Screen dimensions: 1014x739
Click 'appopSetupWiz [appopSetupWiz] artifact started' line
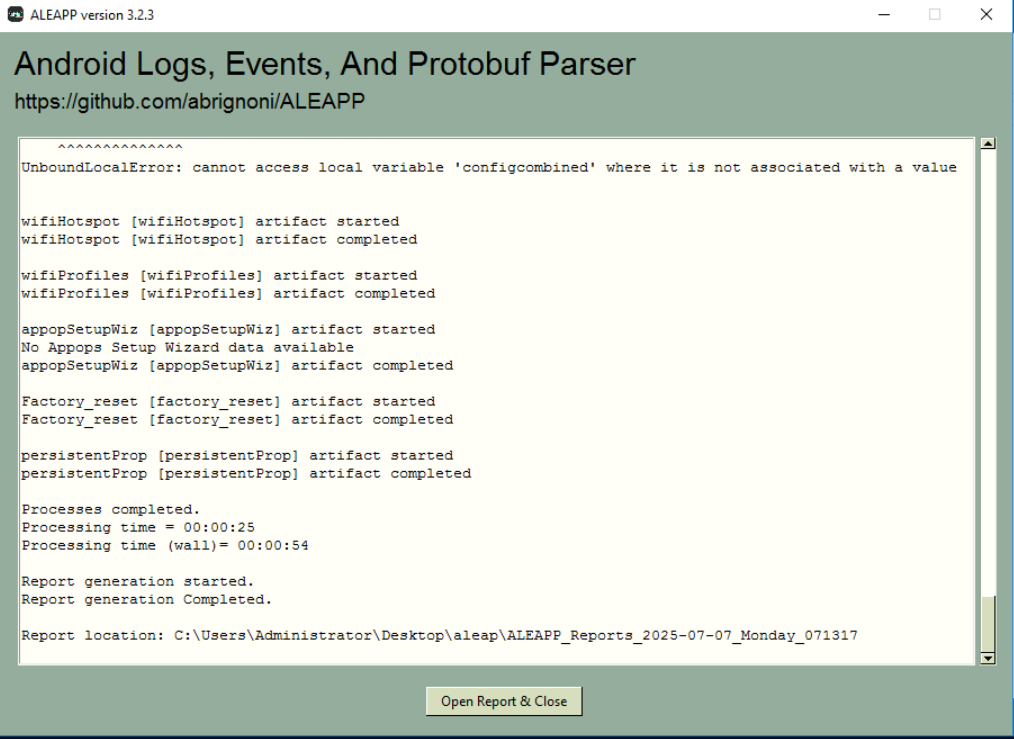pos(228,330)
